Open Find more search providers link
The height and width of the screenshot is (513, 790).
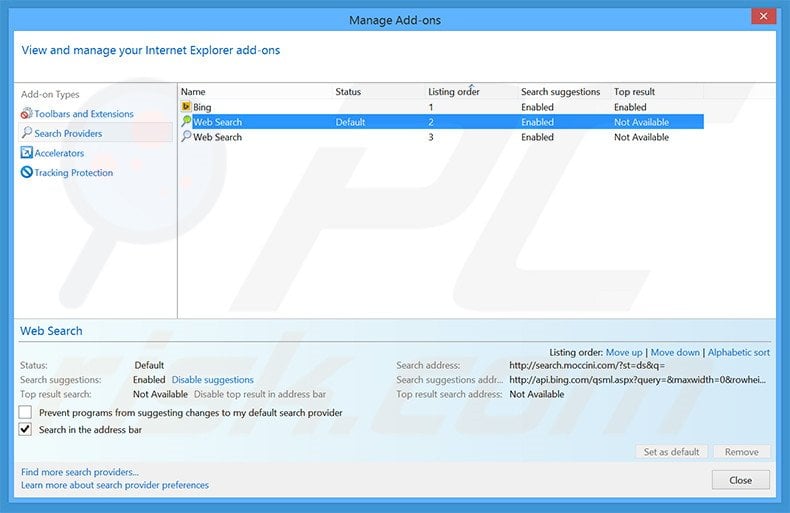click(80, 472)
